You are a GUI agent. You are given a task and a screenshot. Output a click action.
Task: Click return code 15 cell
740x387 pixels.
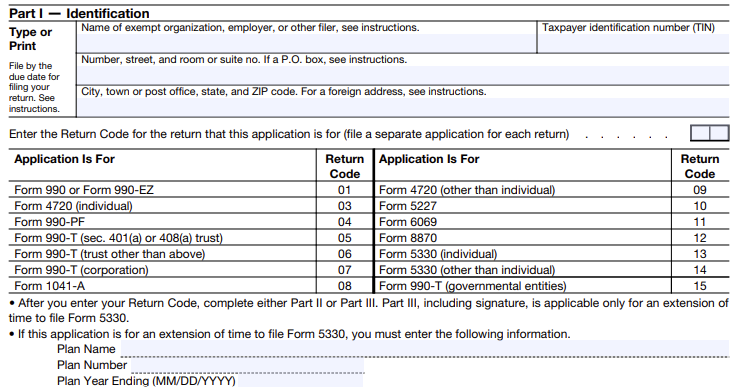pyautogui.click(x=700, y=286)
